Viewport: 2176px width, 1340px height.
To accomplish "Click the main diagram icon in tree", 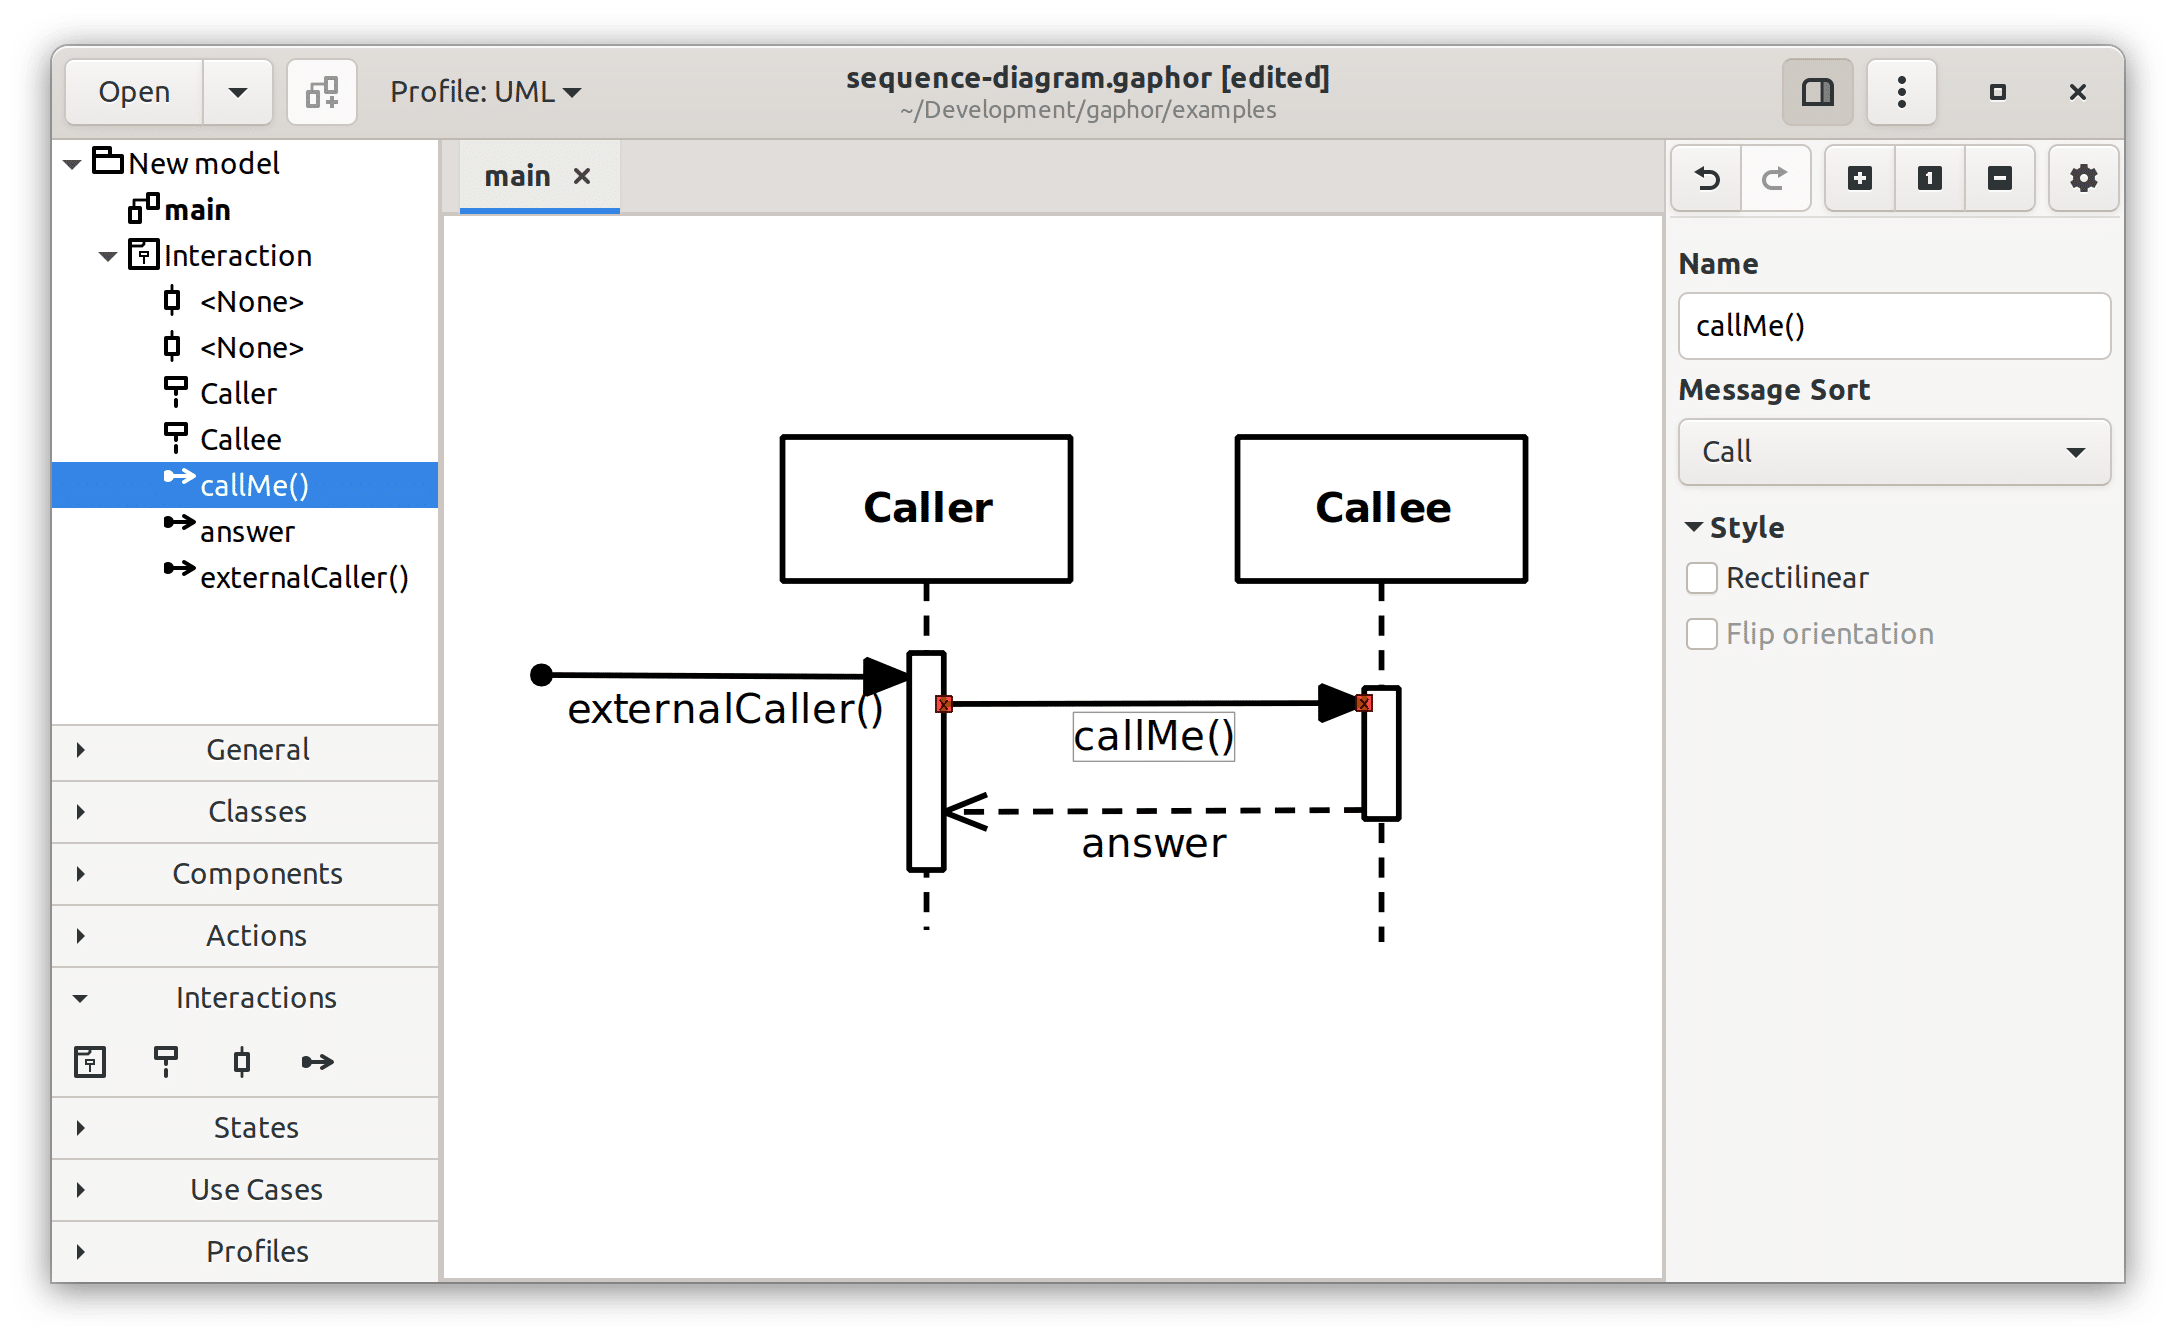I will click(143, 208).
